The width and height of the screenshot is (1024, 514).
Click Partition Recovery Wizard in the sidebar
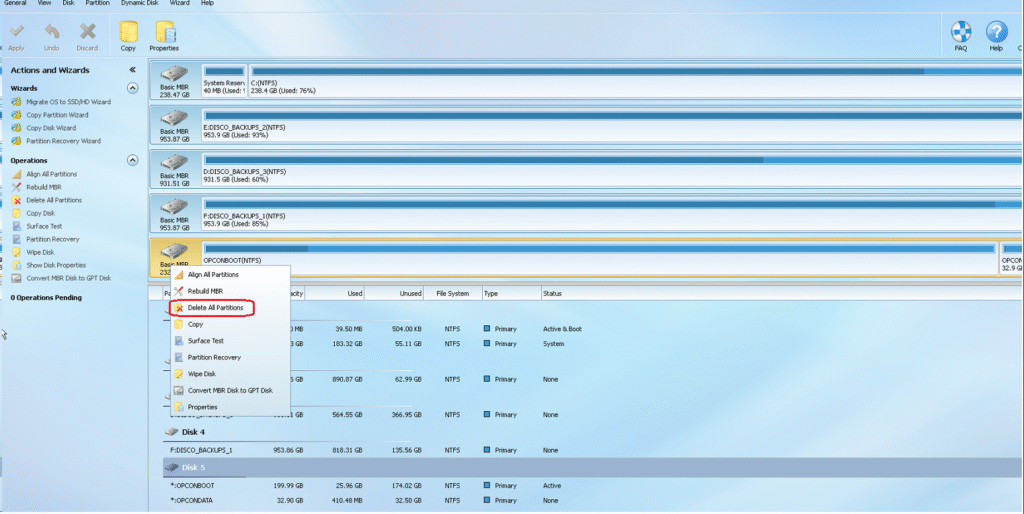tap(63, 141)
